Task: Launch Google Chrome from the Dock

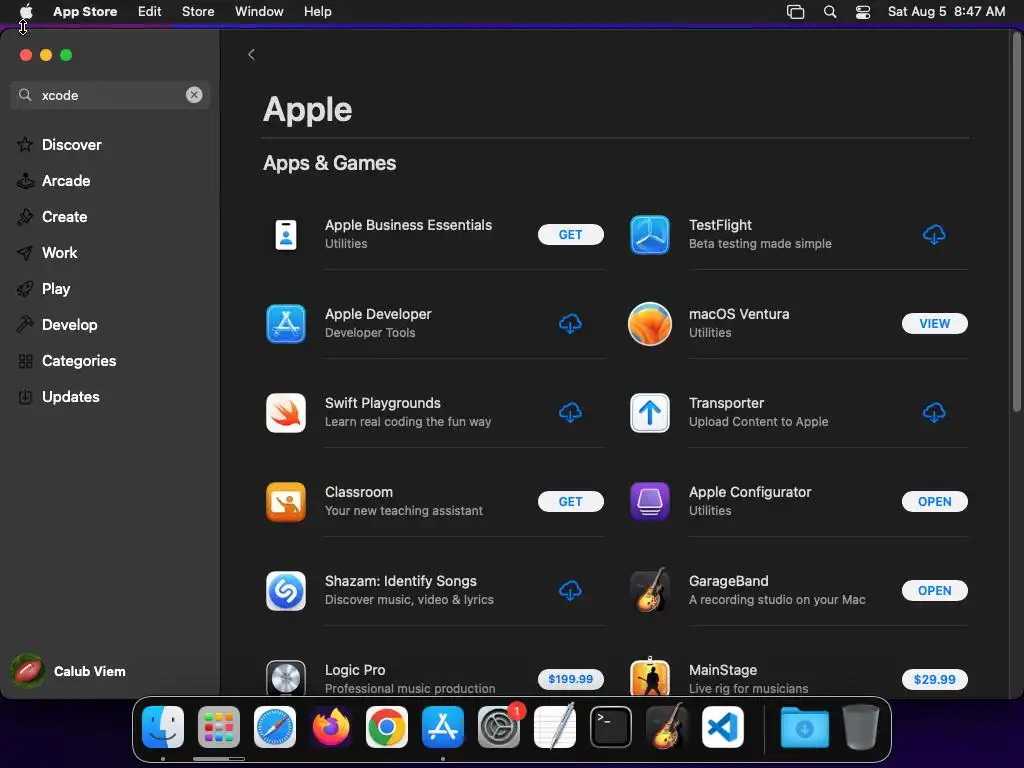Action: pos(387,727)
